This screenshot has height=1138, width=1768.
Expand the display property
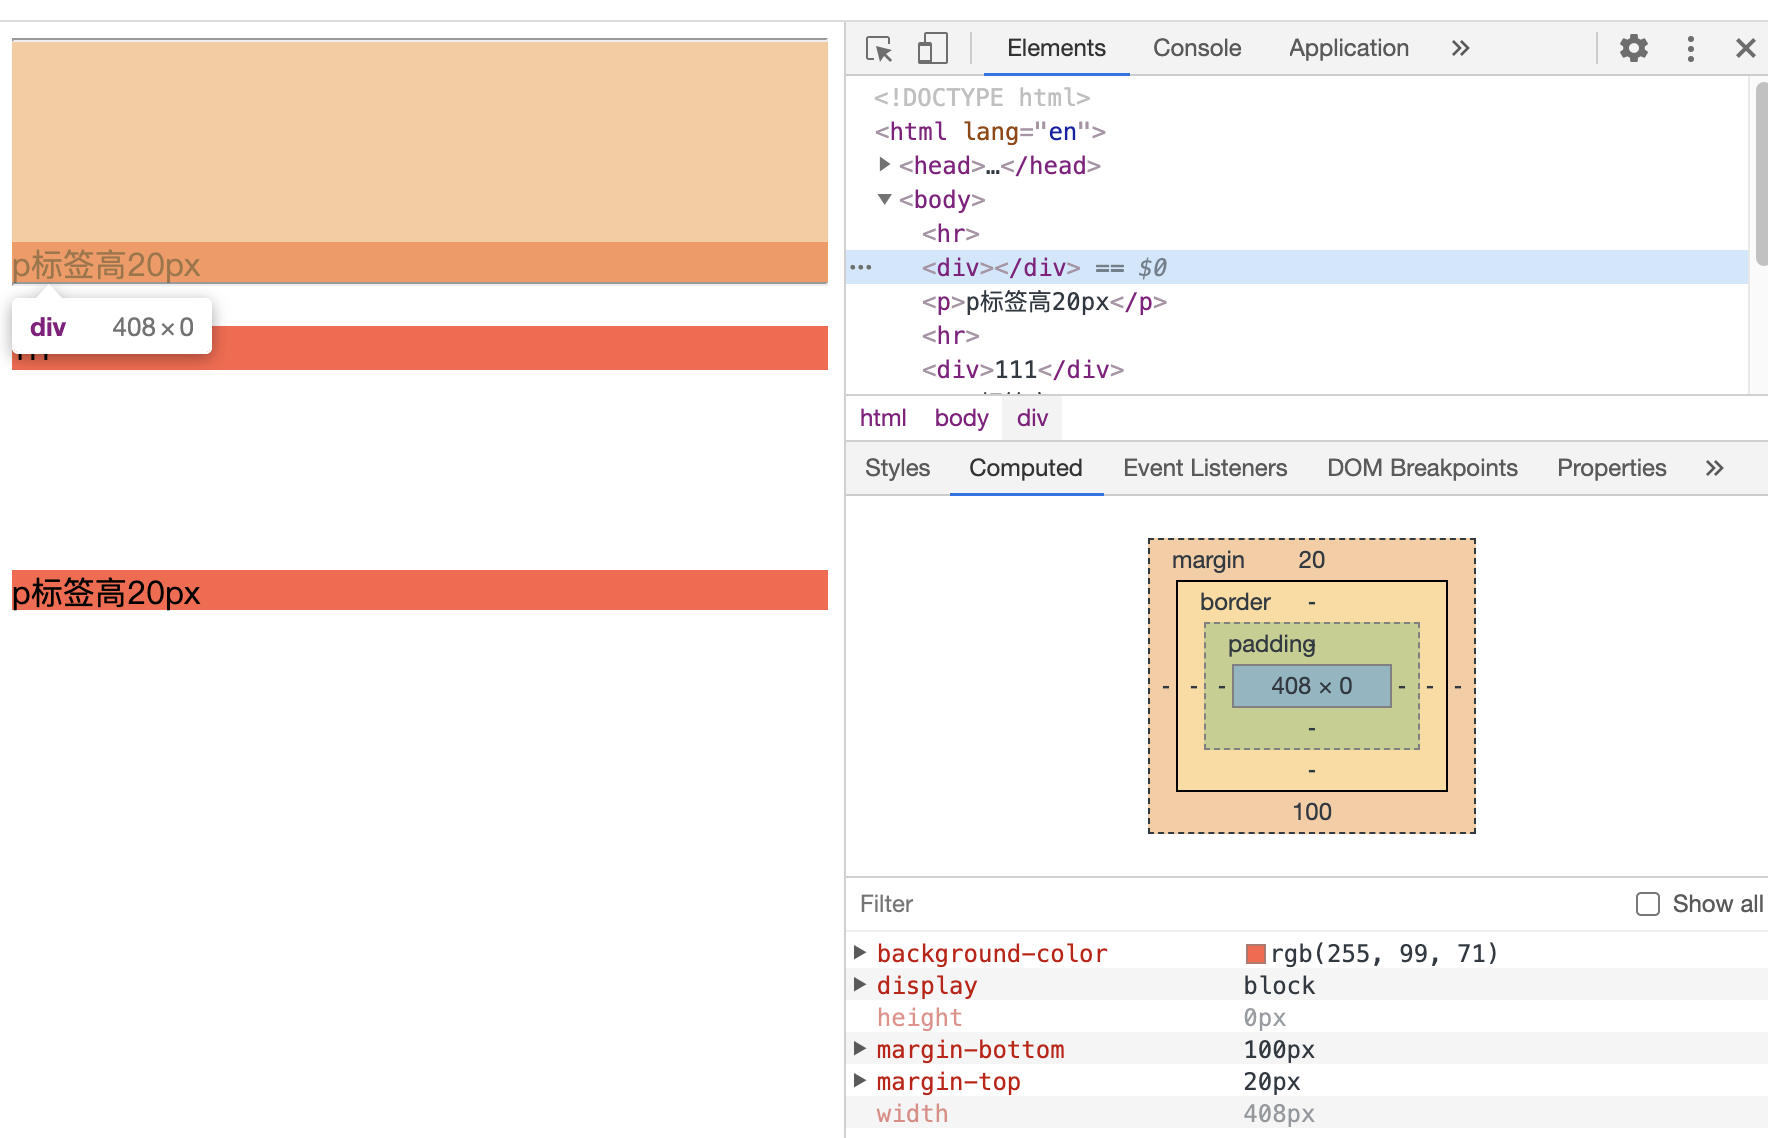point(859,984)
